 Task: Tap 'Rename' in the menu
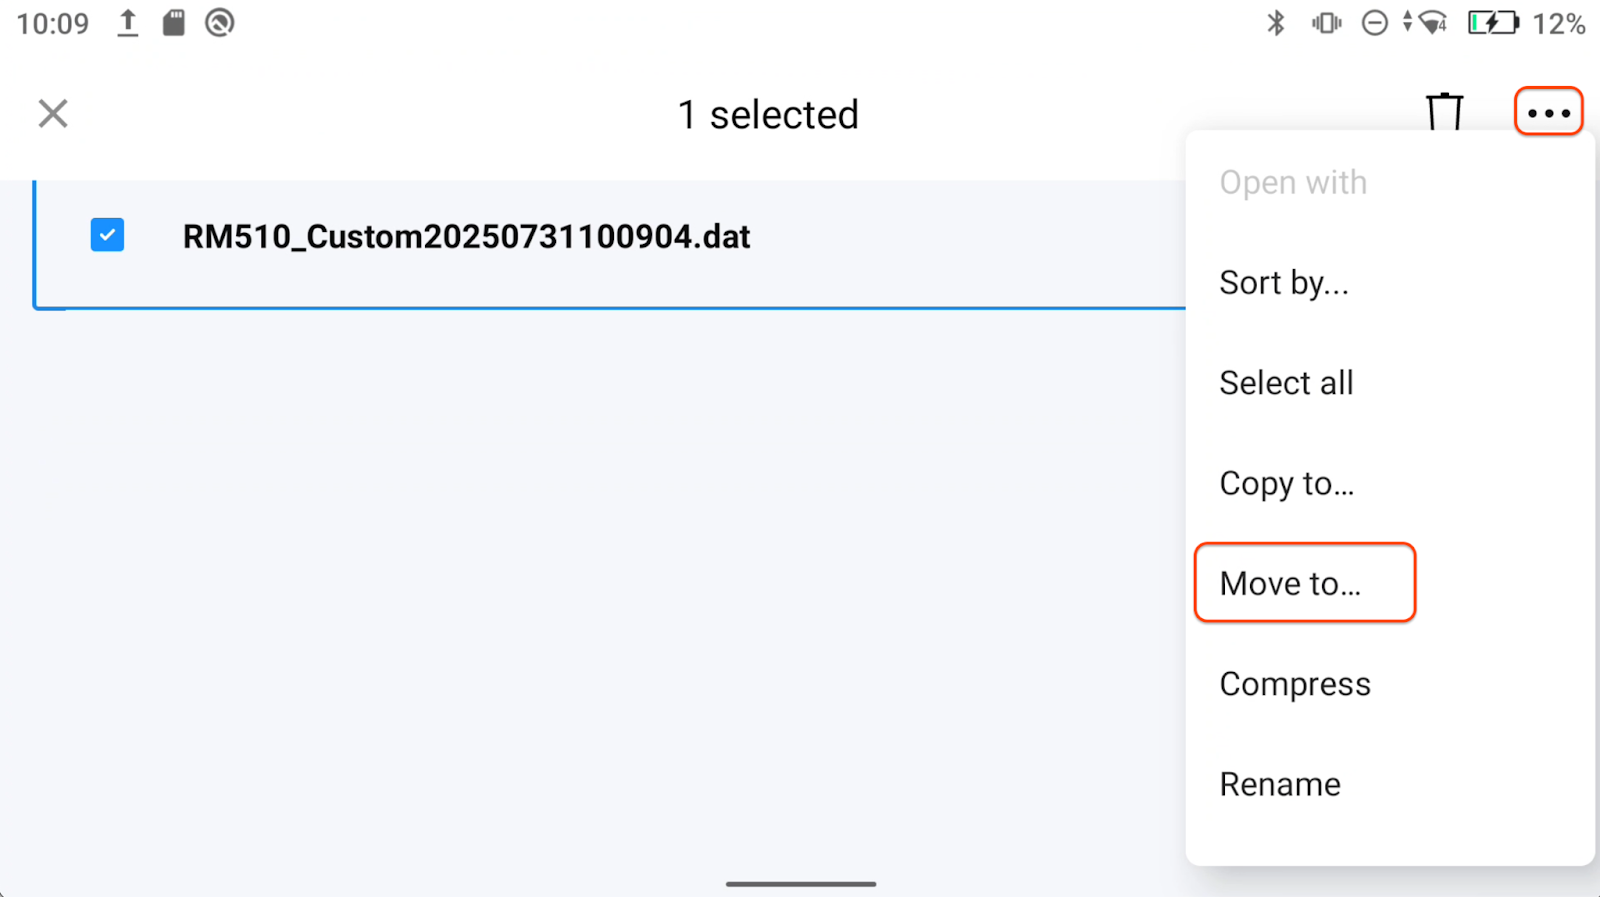1280,785
